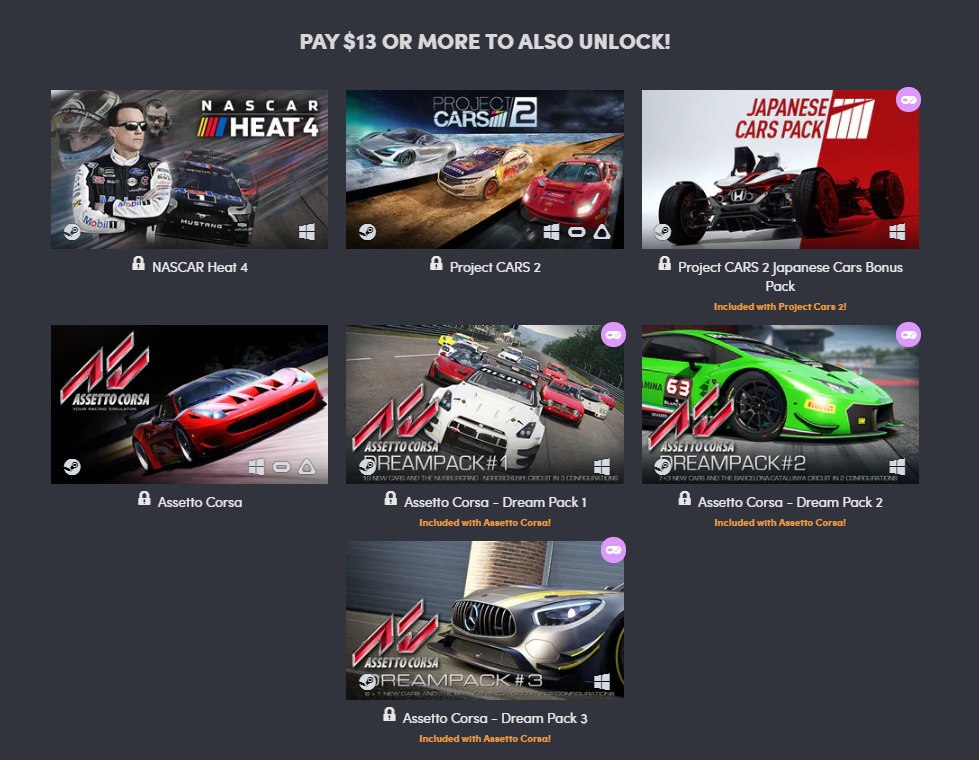Click the Windows icon on NASCAR Heat 4
Screen dimensions: 979x760
(307, 232)
